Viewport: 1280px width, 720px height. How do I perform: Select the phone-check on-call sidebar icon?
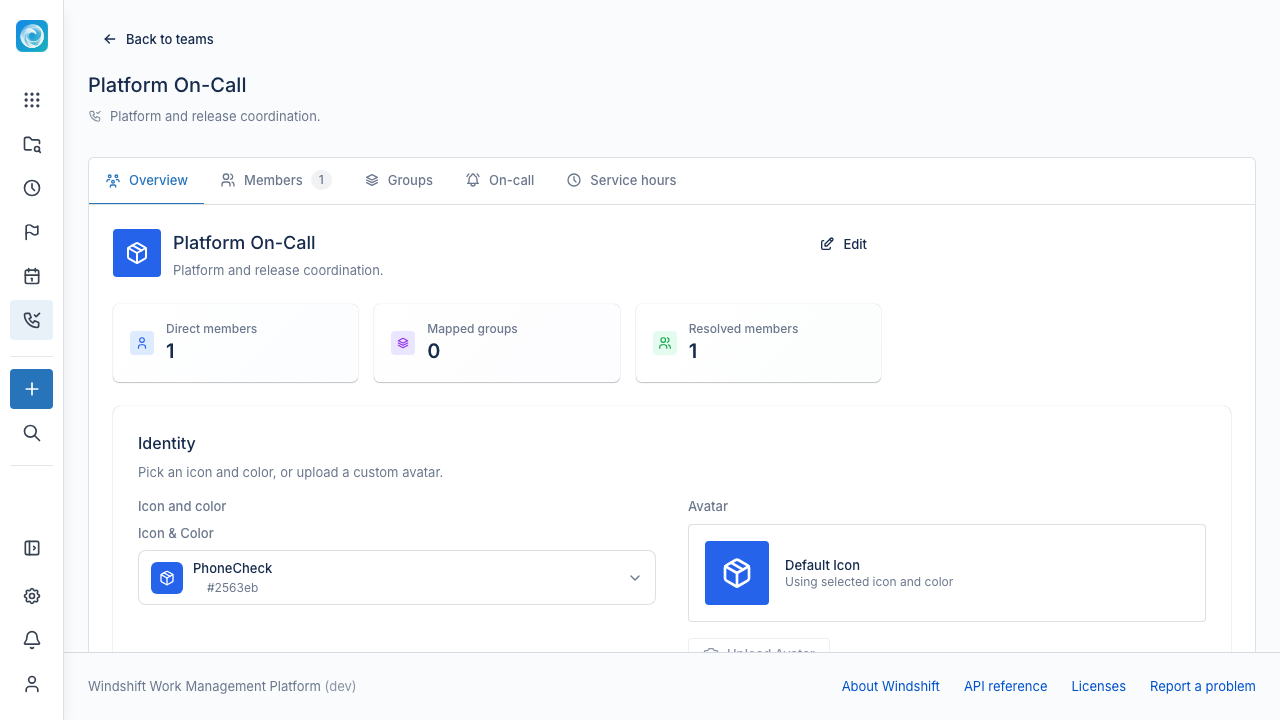[32, 320]
